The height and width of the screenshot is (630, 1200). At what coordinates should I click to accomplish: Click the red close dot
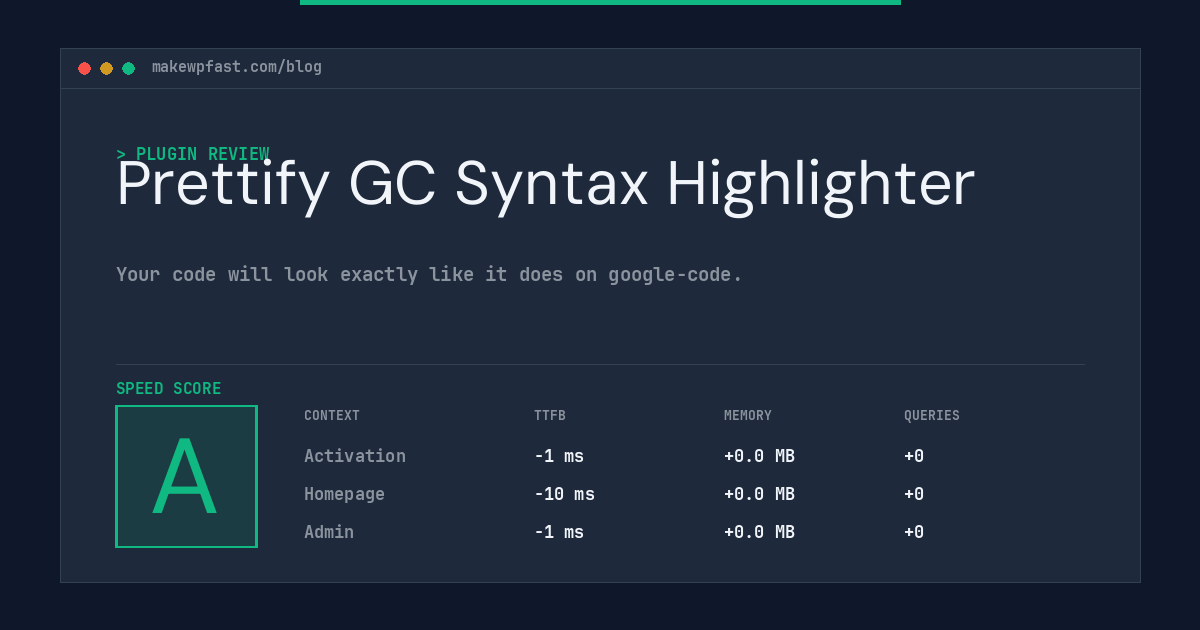click(x=84, y=68)
